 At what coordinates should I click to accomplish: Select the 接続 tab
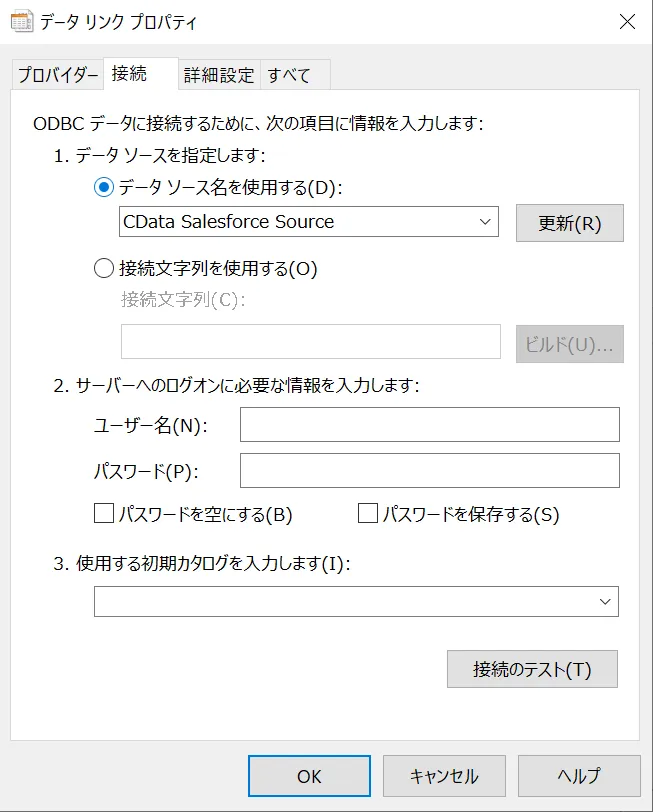pos(130,74)
